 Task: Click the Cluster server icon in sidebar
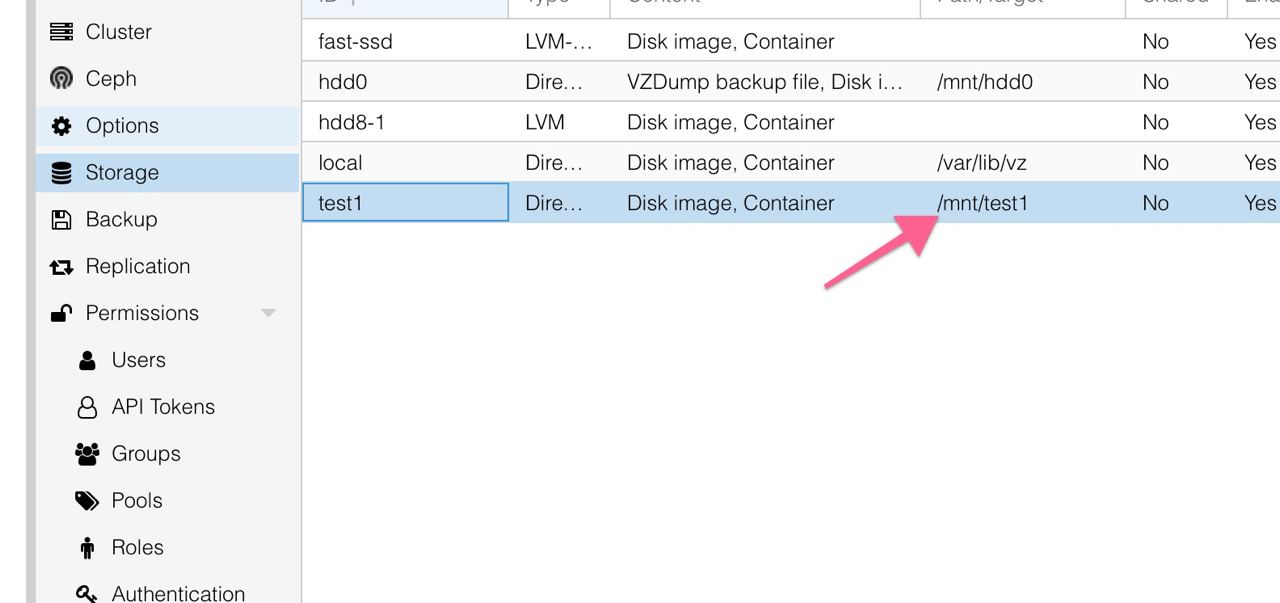tap(61, 32)
